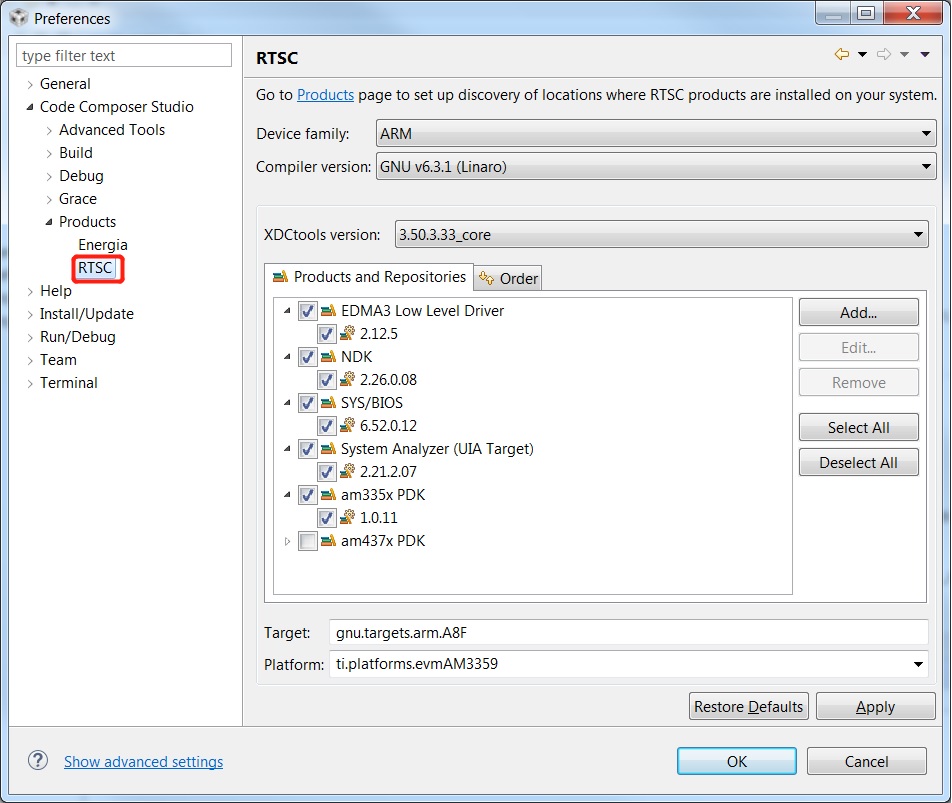Viewport: 952px width, 803px height.
Task: Uncheck the NDK checkbox
Action: tap(308, 357)
